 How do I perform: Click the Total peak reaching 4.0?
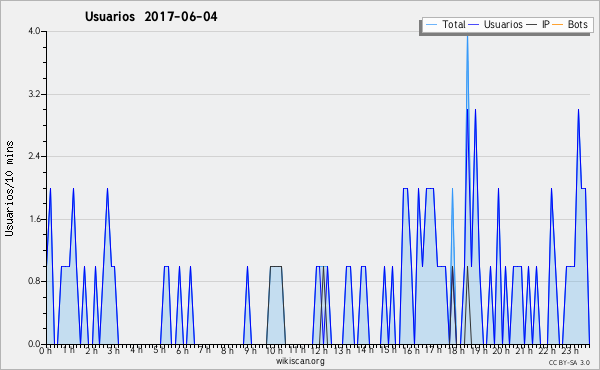(467, 38)
